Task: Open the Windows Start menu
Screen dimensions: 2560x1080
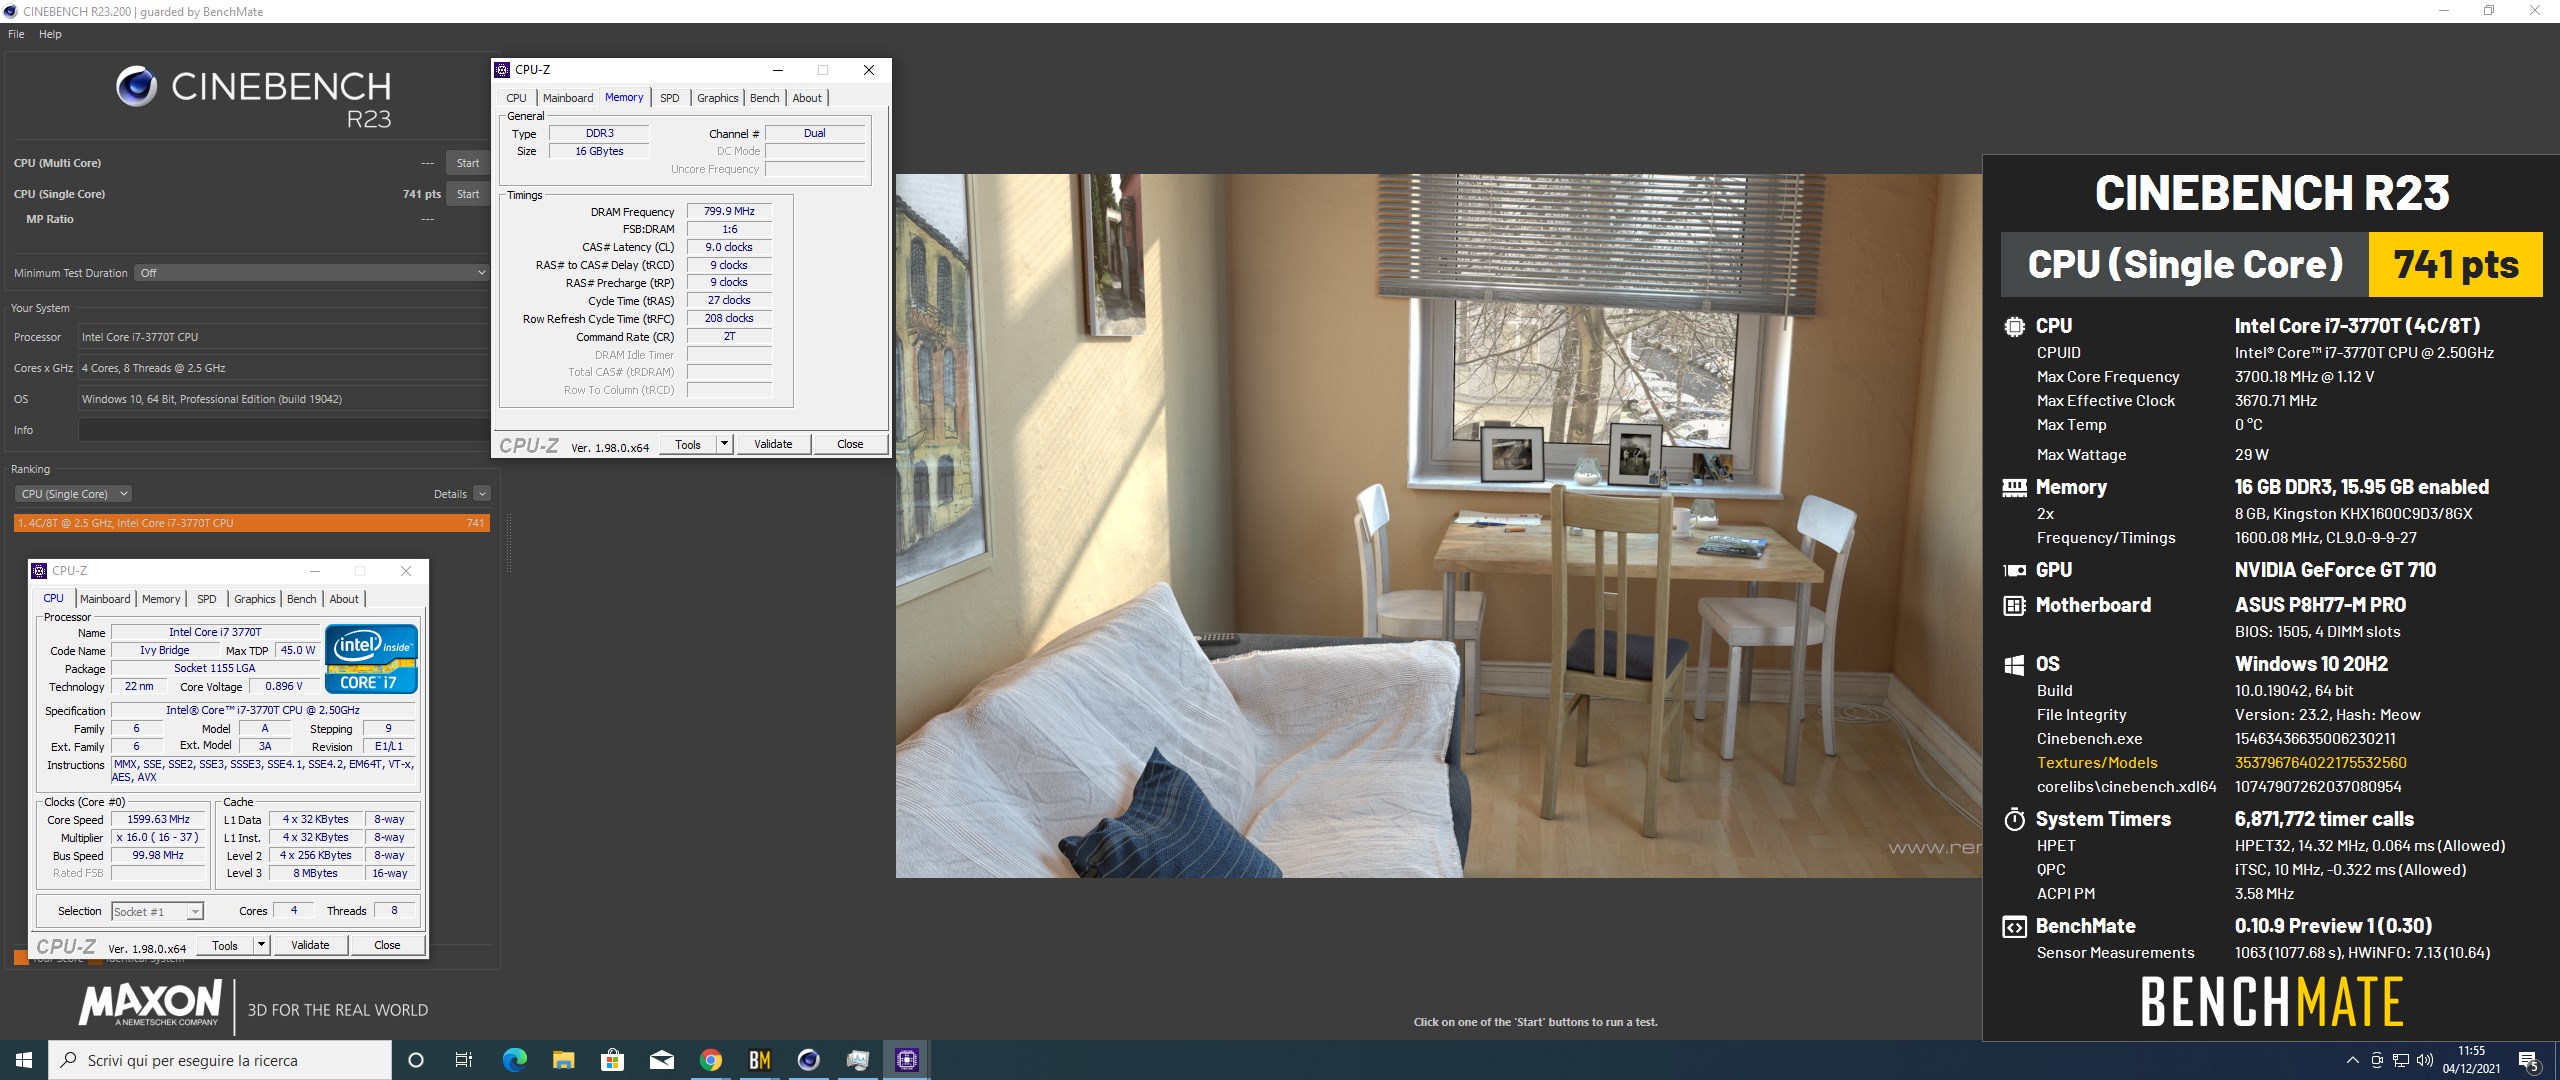Action: tap(24, 1060)
